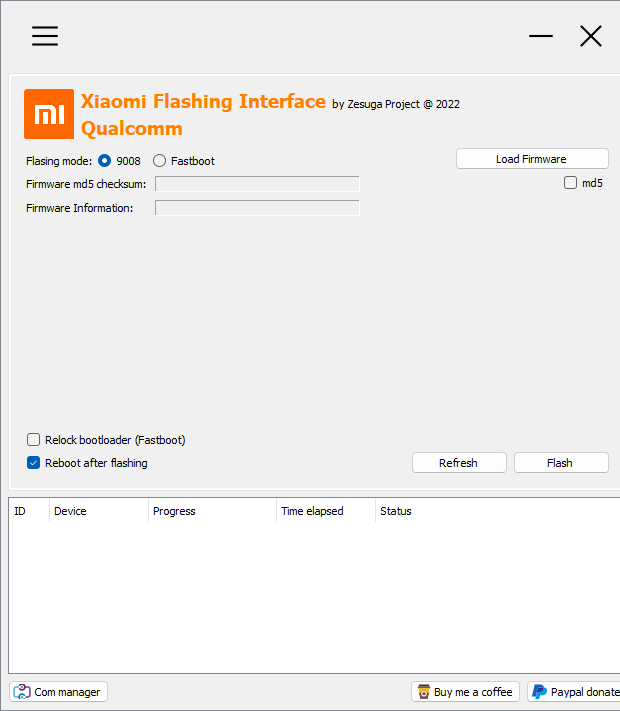620x711 pixels.
Task: Click the ID column header
Action: [29, 511]
